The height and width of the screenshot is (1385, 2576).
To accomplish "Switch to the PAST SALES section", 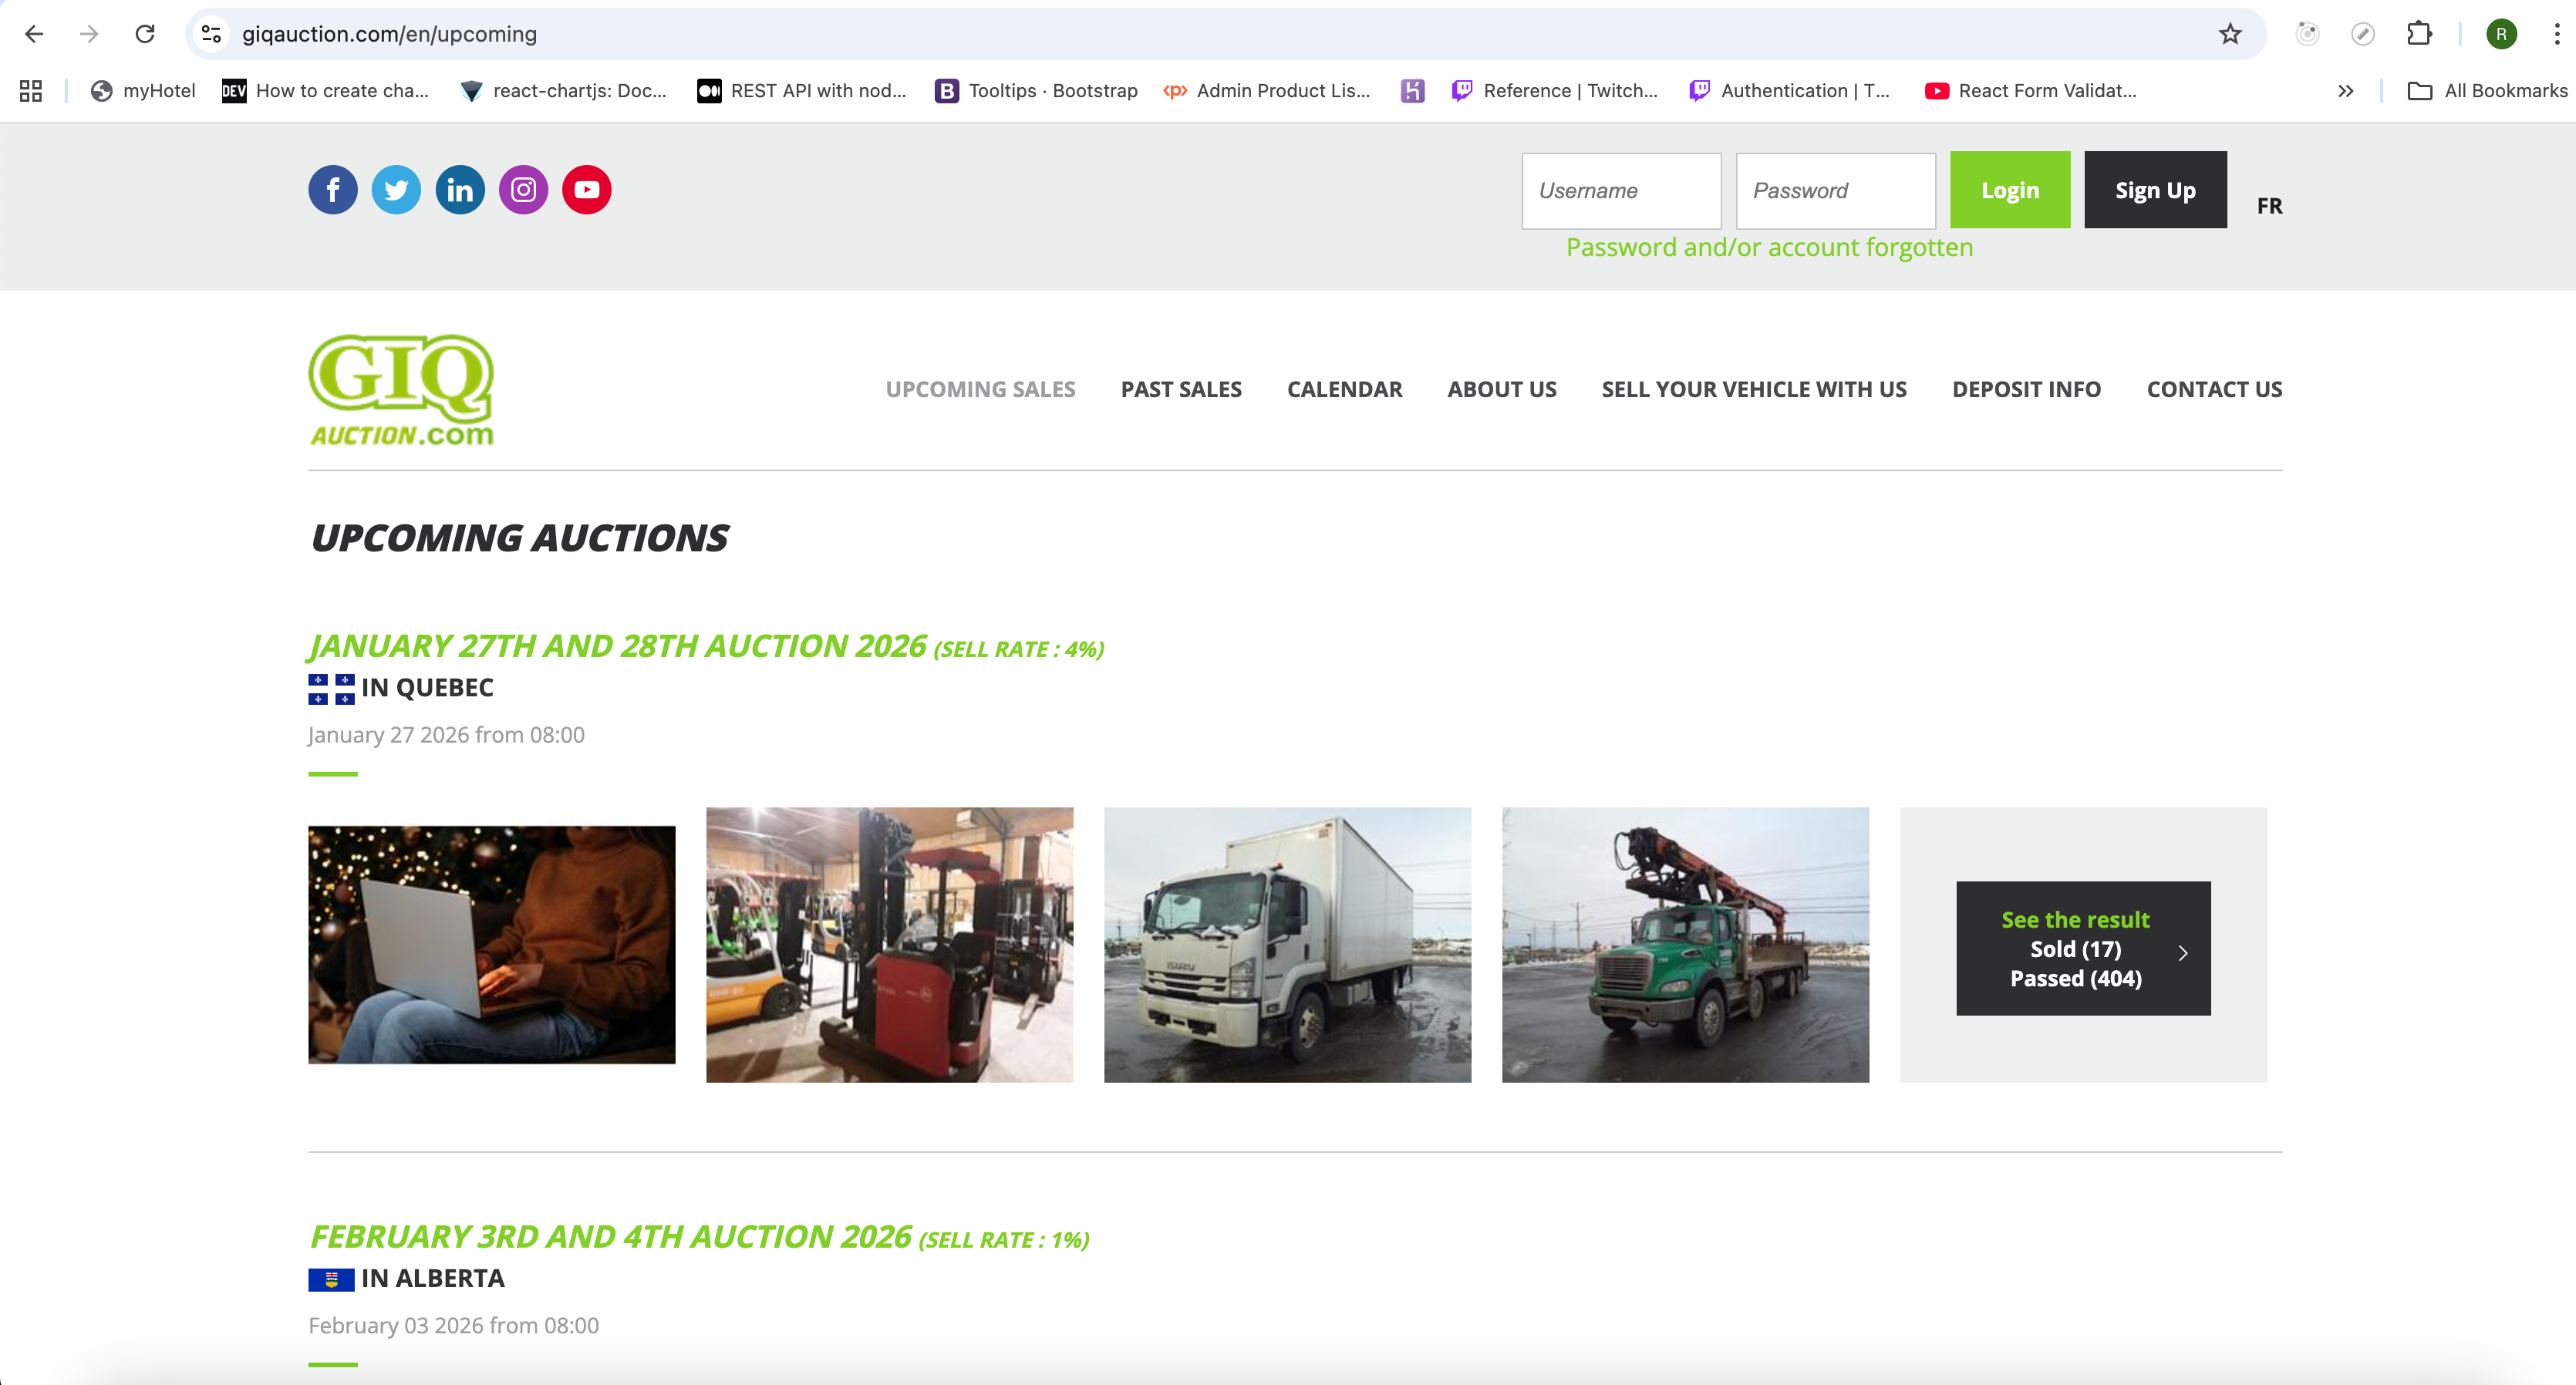I will pyautogui.click(x=1181, y=389).
